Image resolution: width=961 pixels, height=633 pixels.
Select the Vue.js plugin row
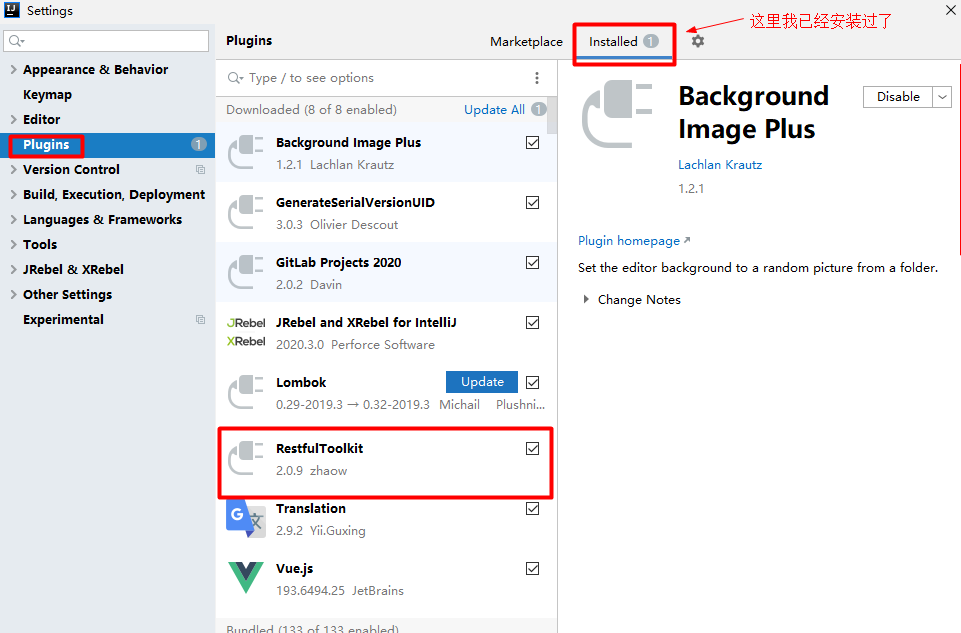pos(386,579)
